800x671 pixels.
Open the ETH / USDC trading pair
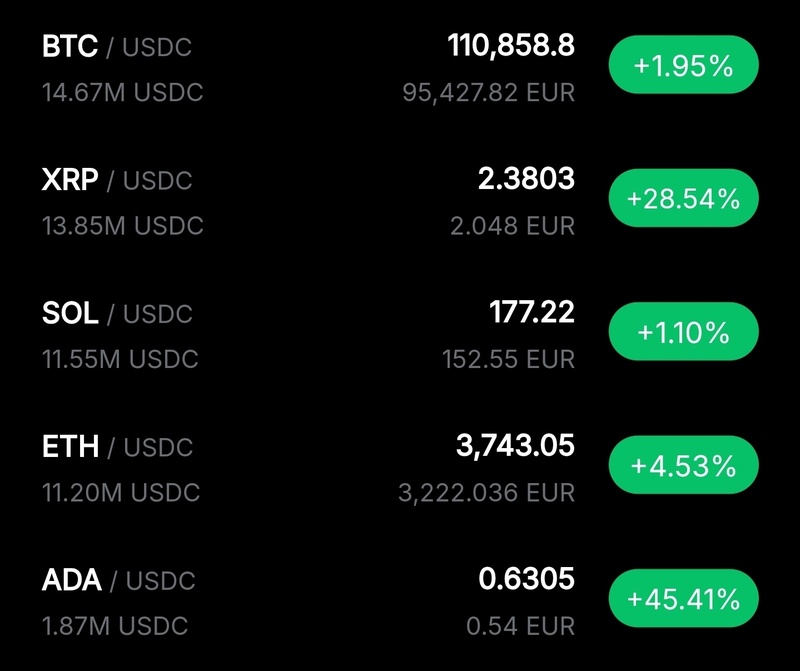(117, 446)
